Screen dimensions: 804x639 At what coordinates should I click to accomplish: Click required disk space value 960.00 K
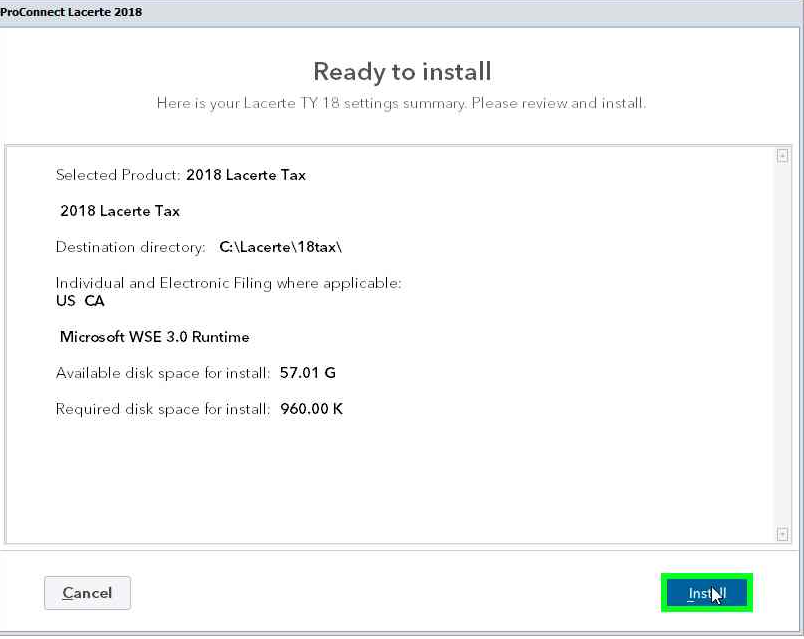pyautogui.click(x=311, y=409)
